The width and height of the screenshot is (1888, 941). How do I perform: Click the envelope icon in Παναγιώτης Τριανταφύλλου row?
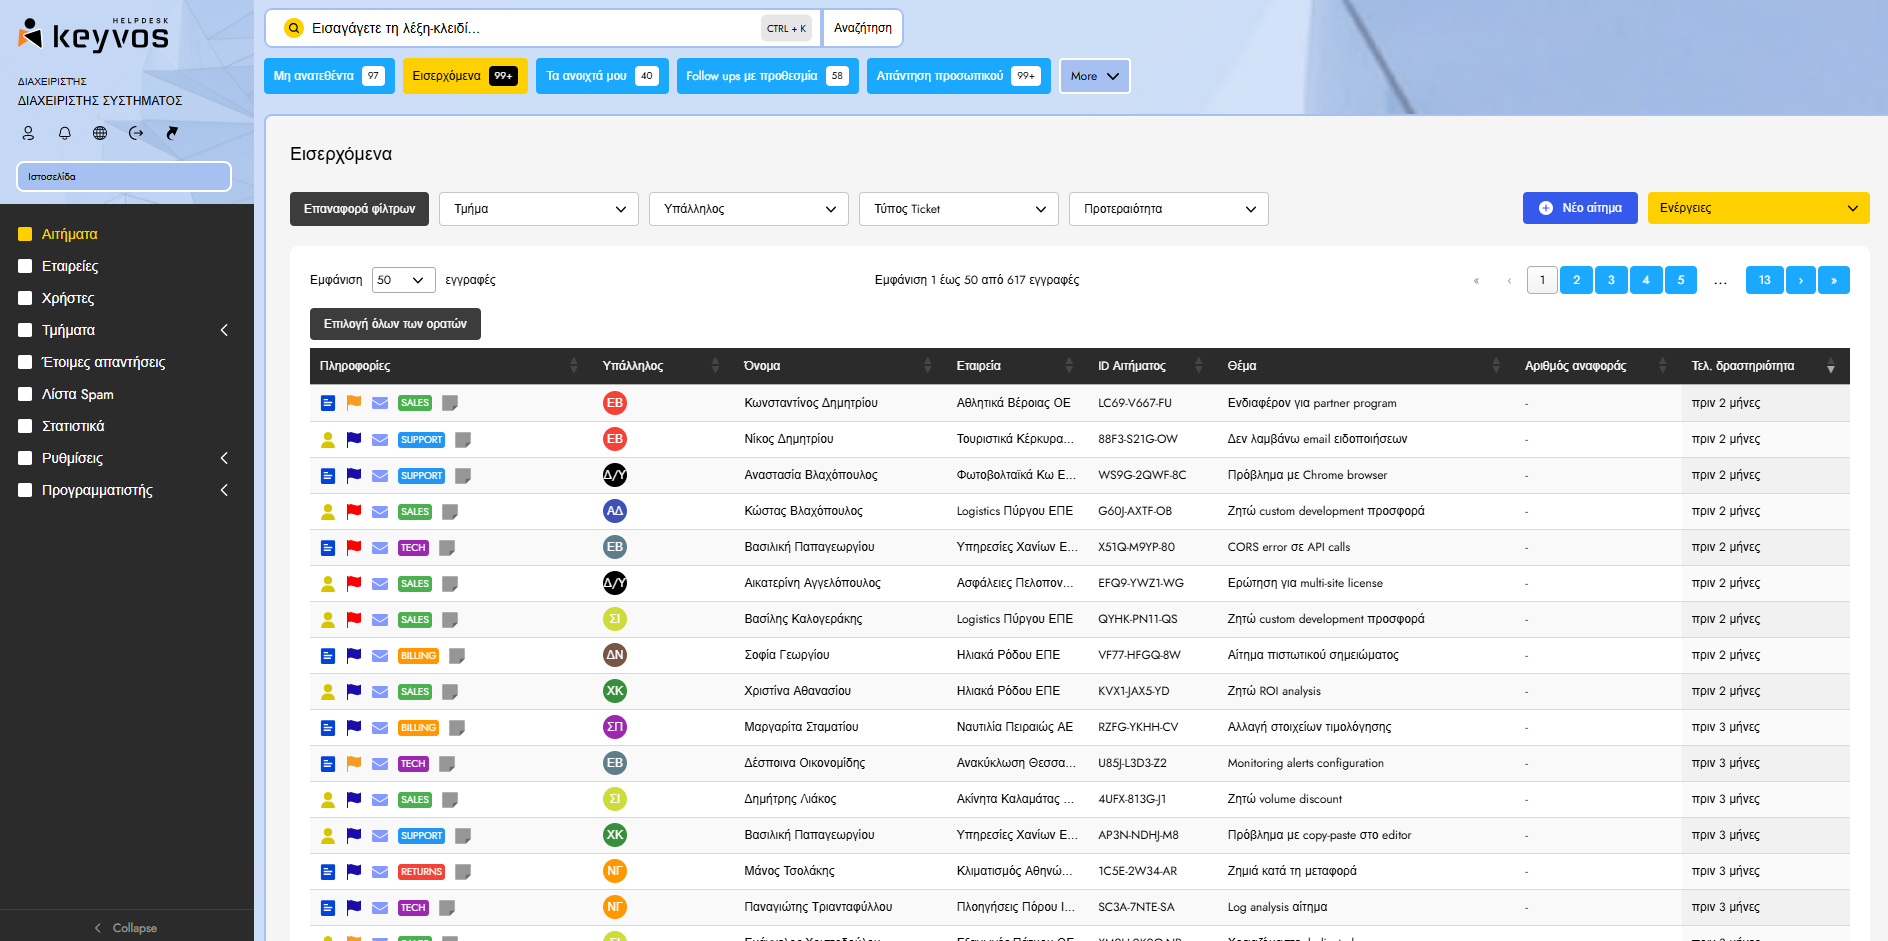click(x=380, y=907)
